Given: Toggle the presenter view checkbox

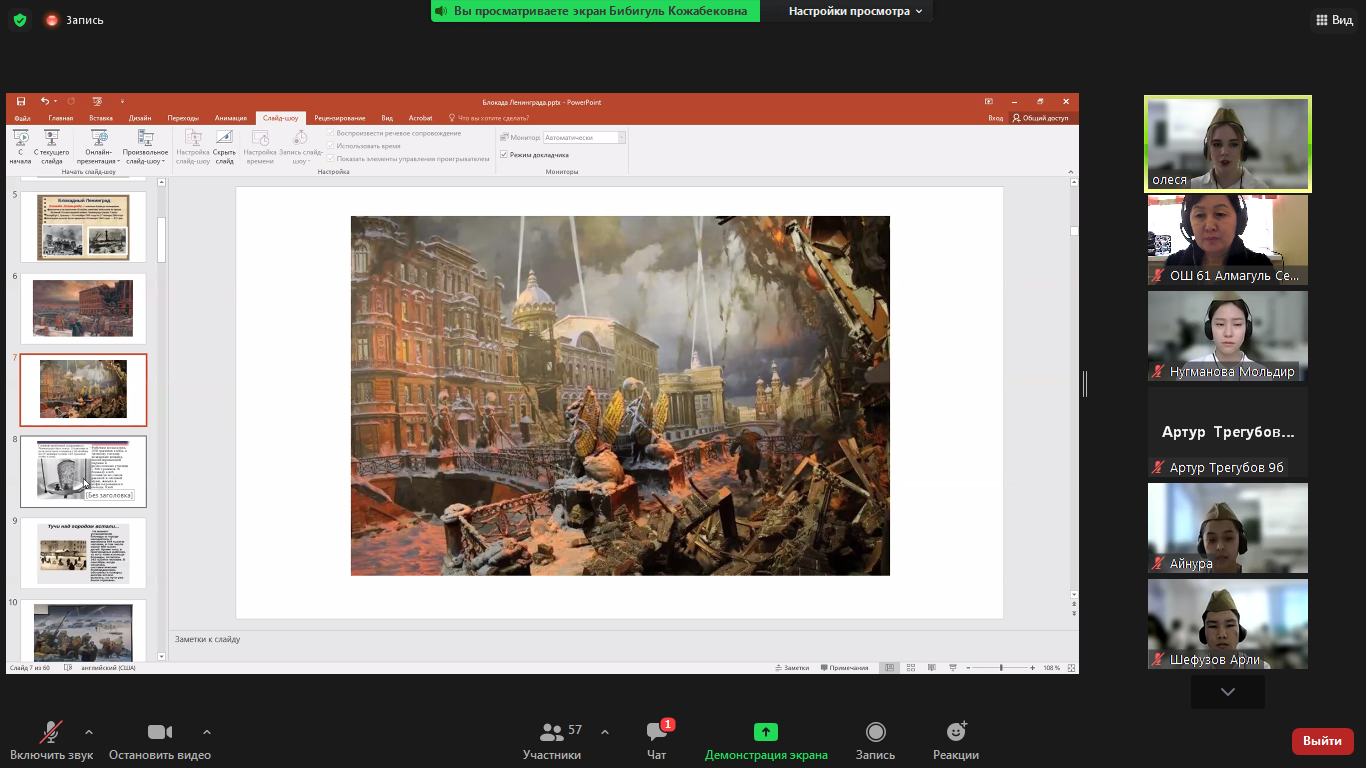Looking at the screenshot, I should [x=504, y=155].
